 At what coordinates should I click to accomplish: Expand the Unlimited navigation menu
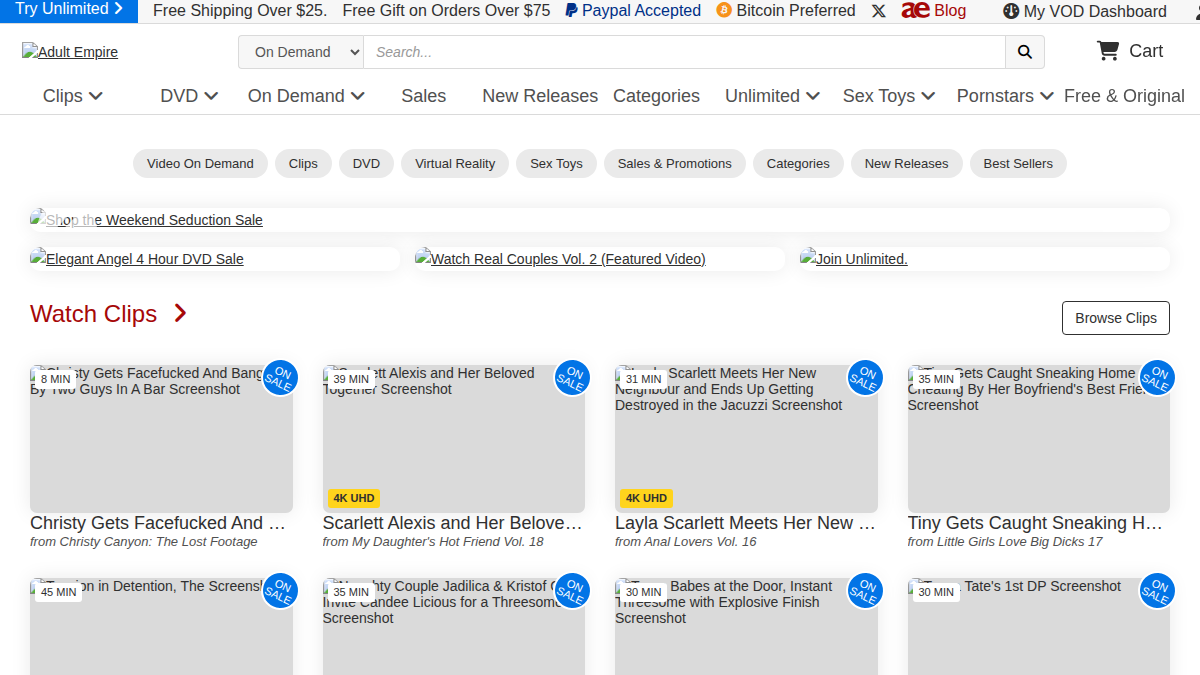(x=772, y=96)
